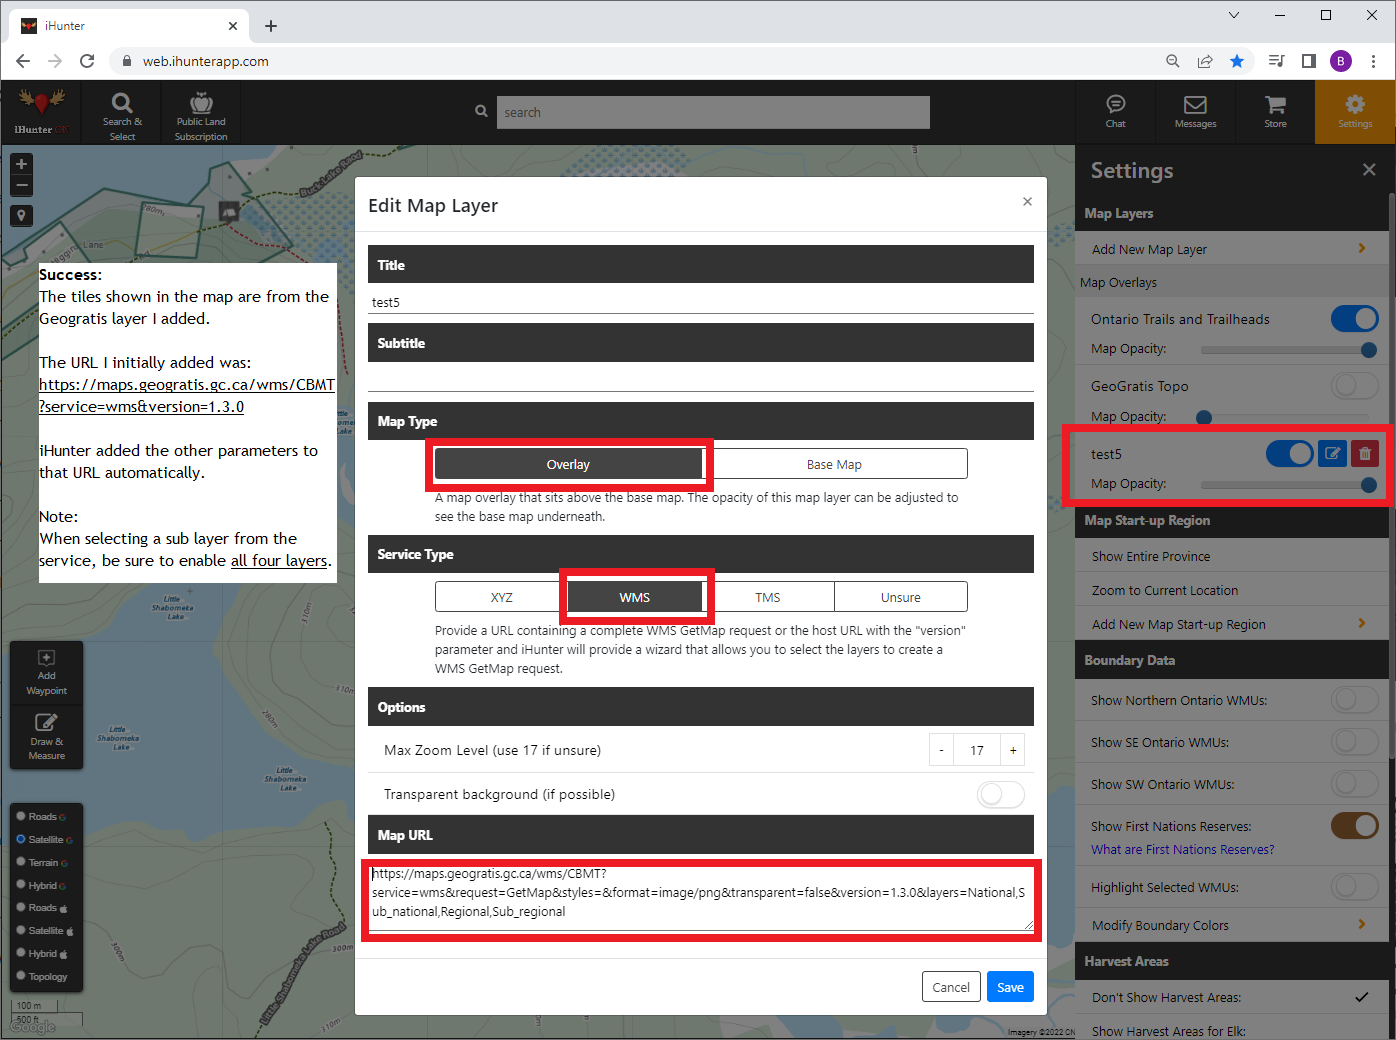This screenshot has height=1040, width=1396.
Task: Select Don't Show Harvest Areas
Action: coord(1232,997)
